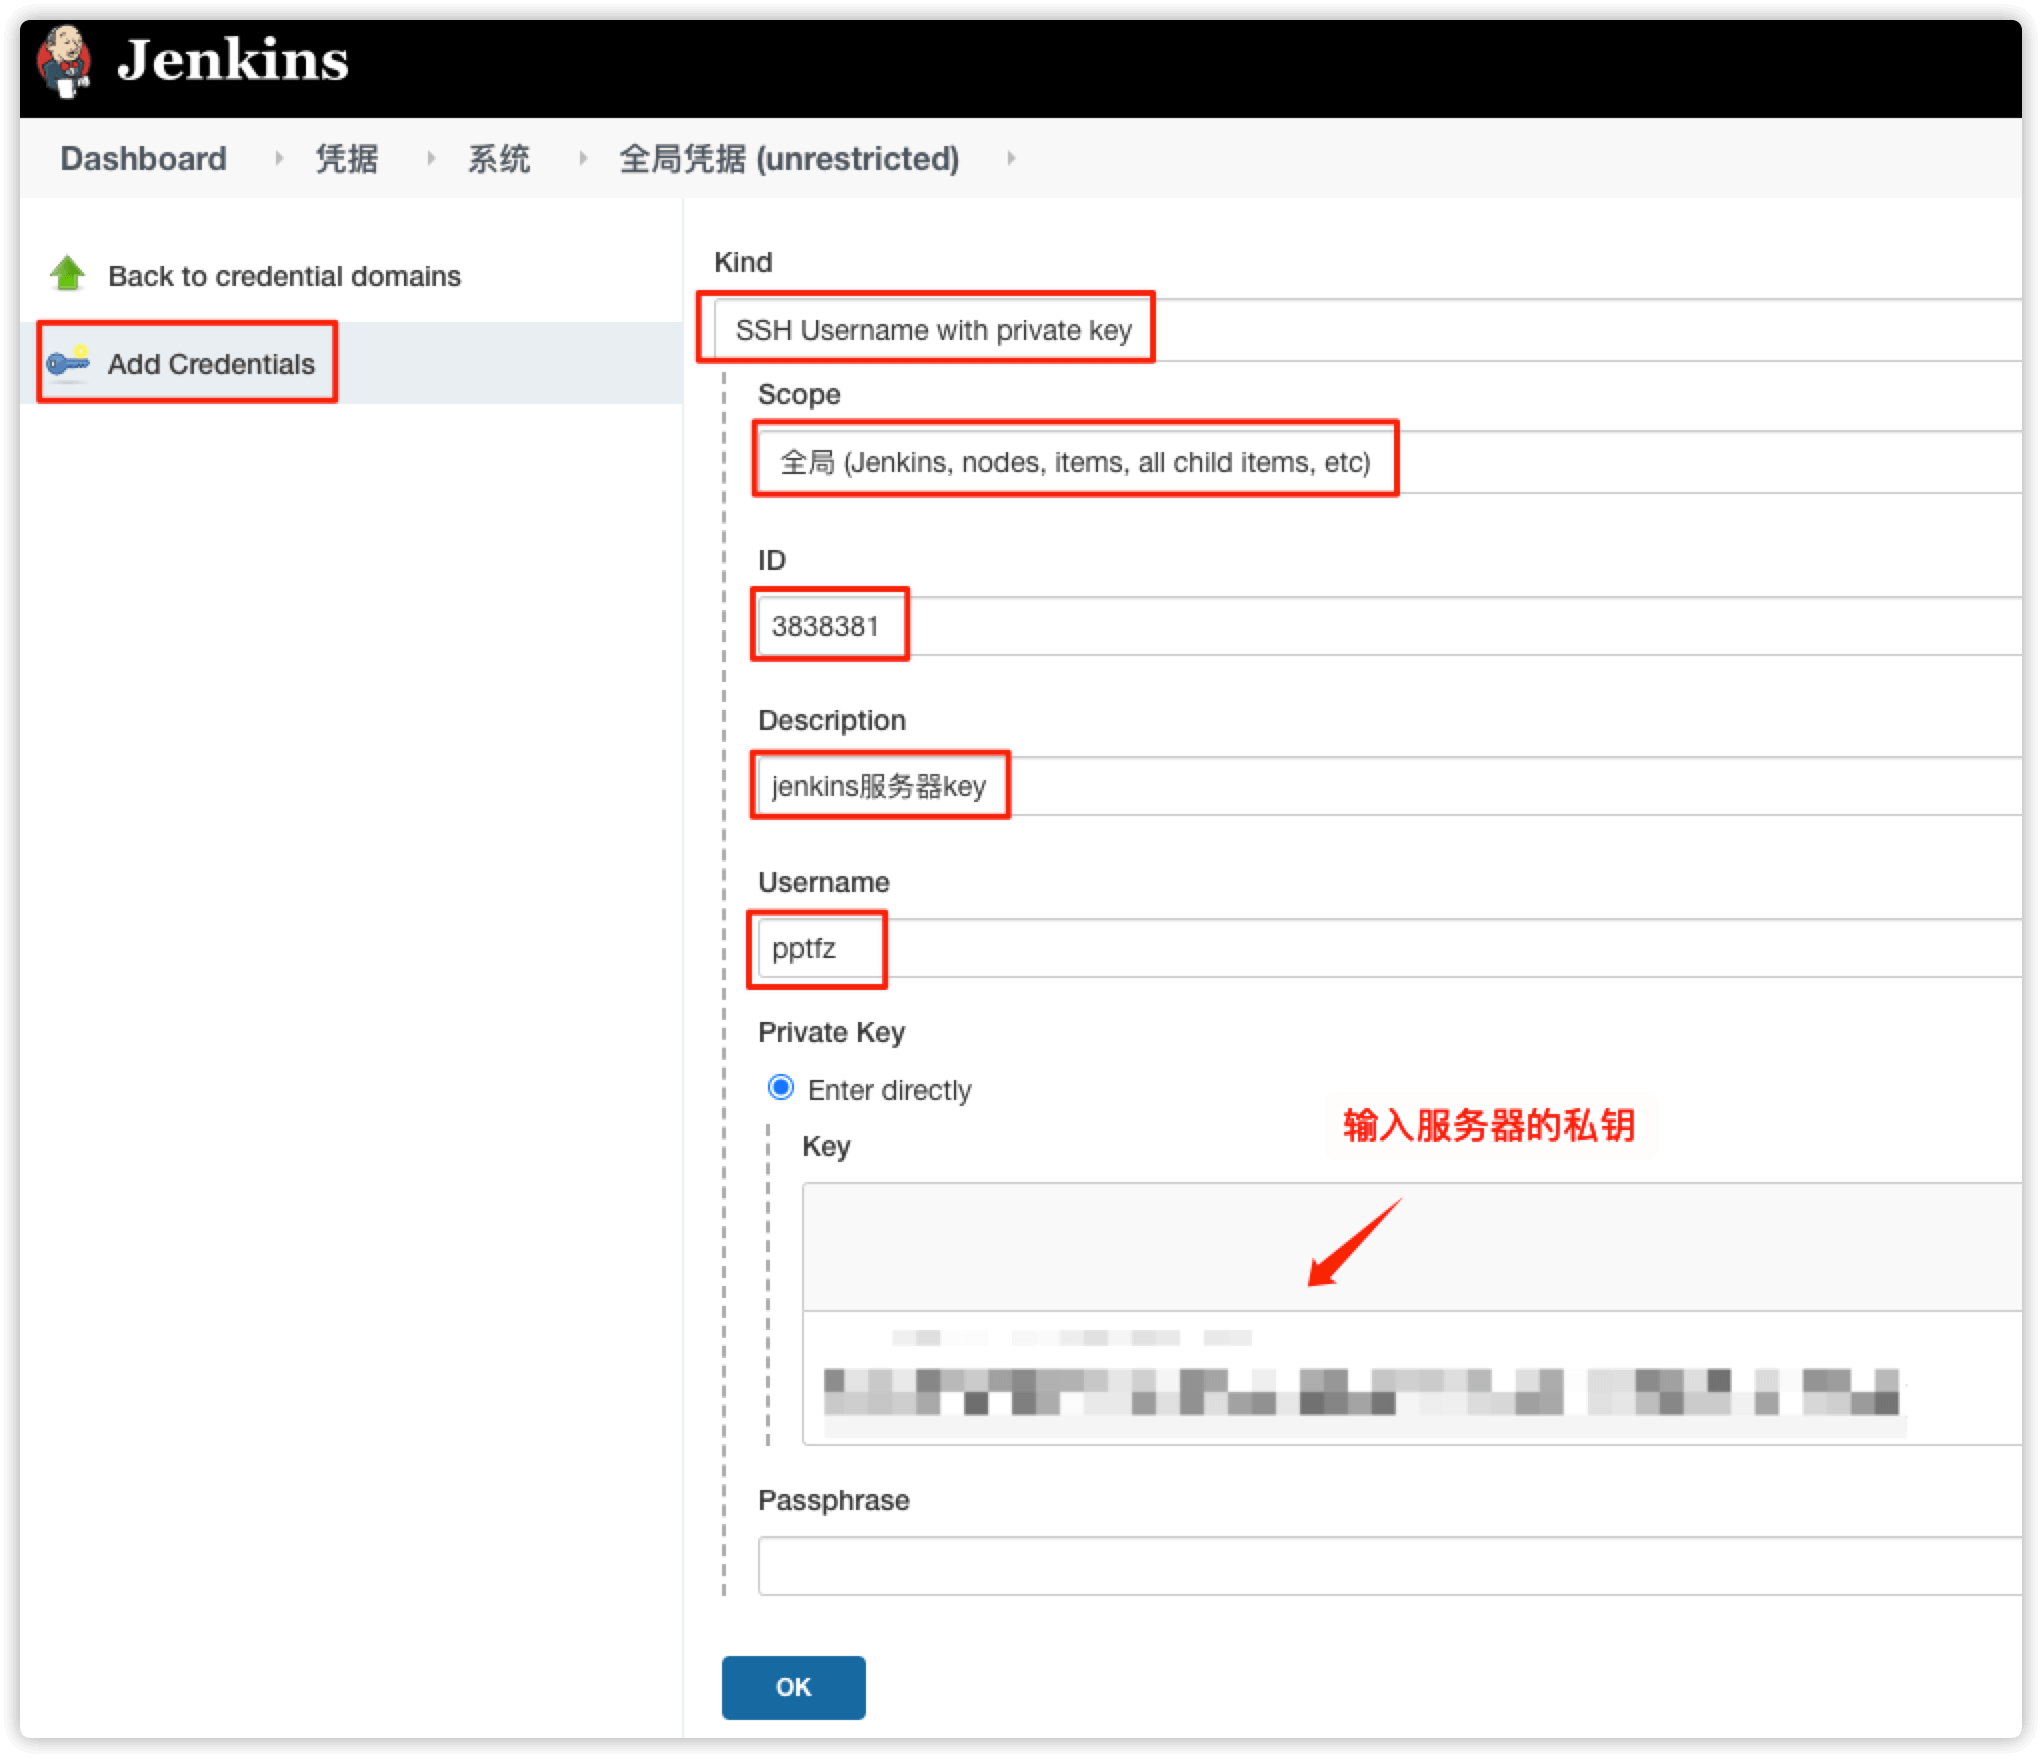2042x1758 pixels.
Task: Open the 凭据 breadcrumb
Action: (347, 158)
